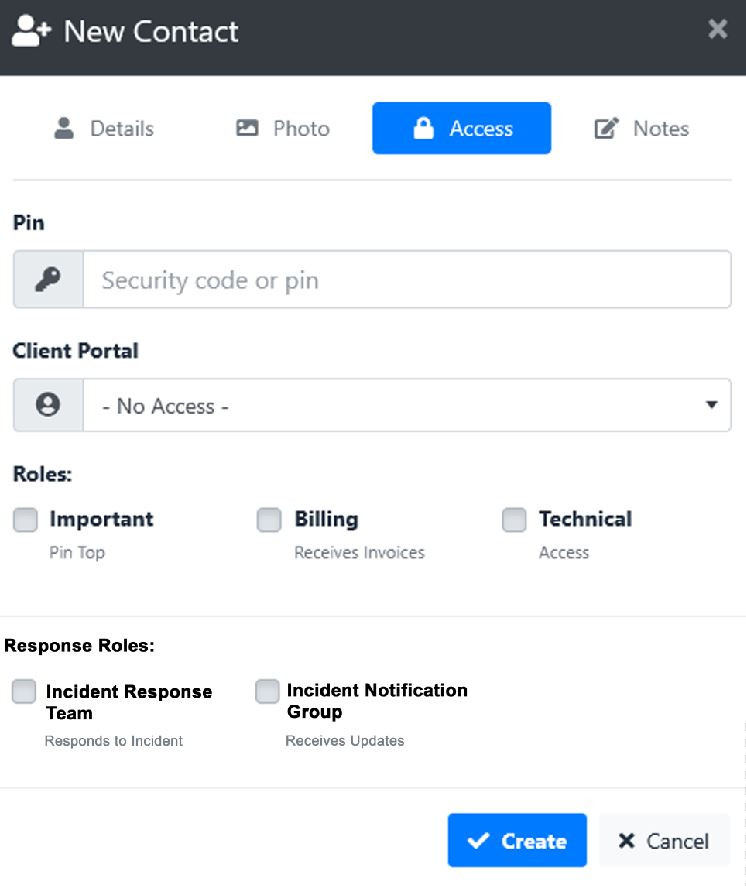The height and width of the screenshot is (886, 746).
Task: Click the image icon on Photo tab
Action: (x=247, y=128)
